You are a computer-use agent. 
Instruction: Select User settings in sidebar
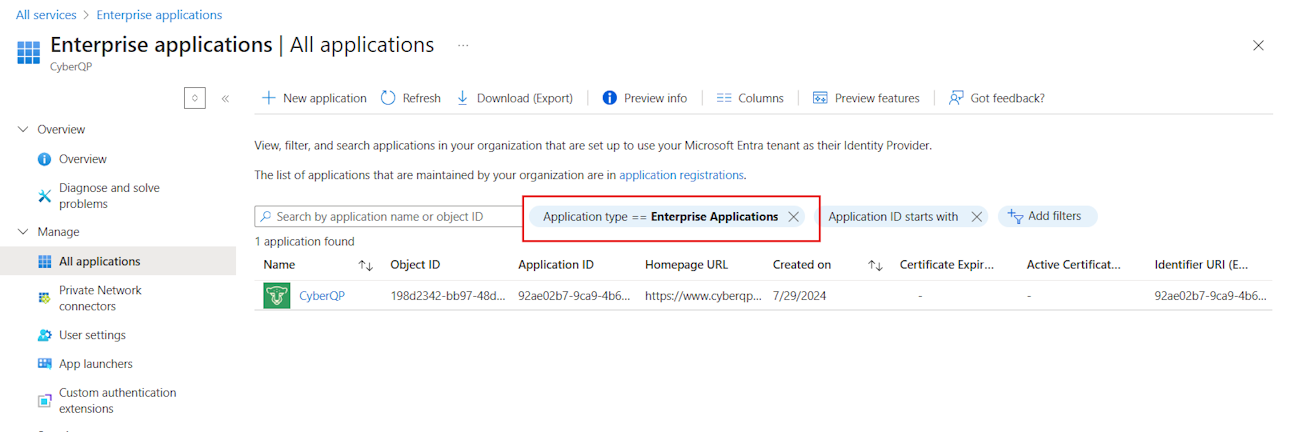(x=92, y=335)
